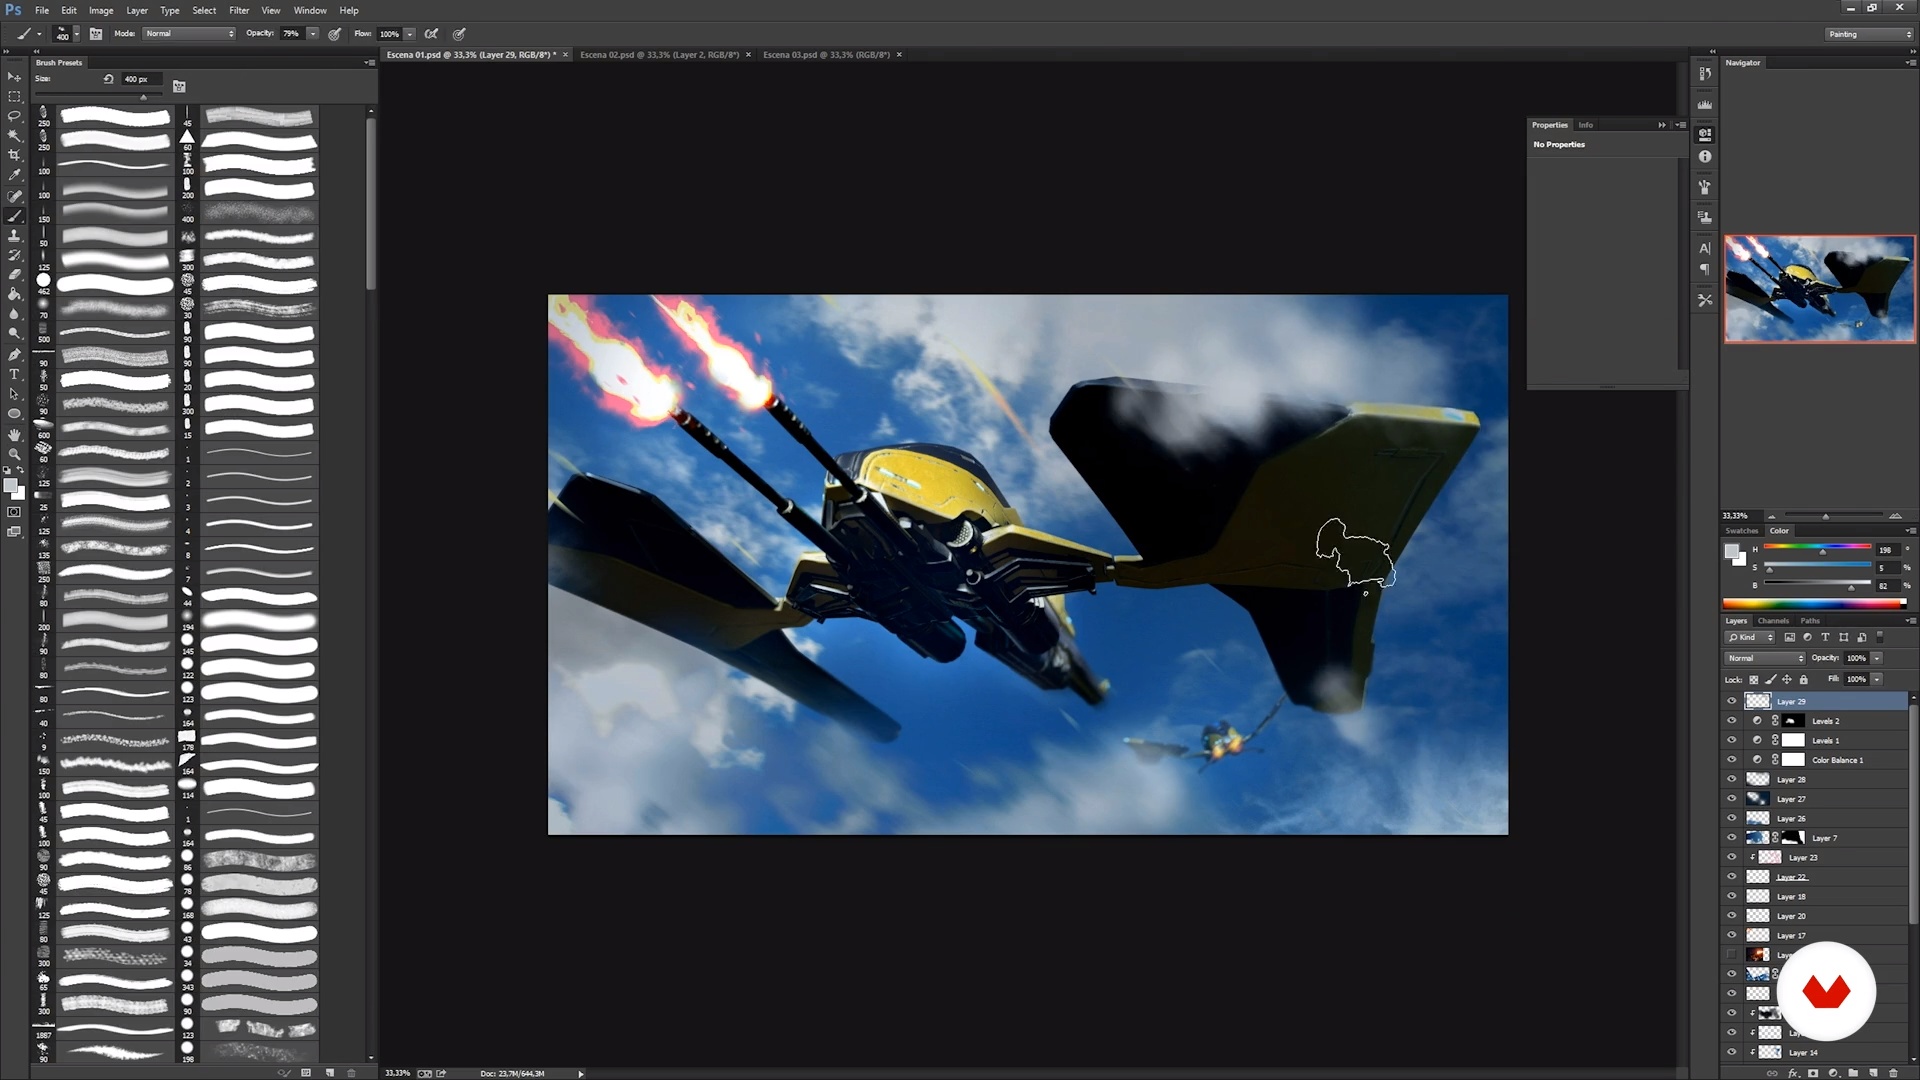The image size is (1920, 1080).
Task: Select the Move tool
Action: [14, 77]
